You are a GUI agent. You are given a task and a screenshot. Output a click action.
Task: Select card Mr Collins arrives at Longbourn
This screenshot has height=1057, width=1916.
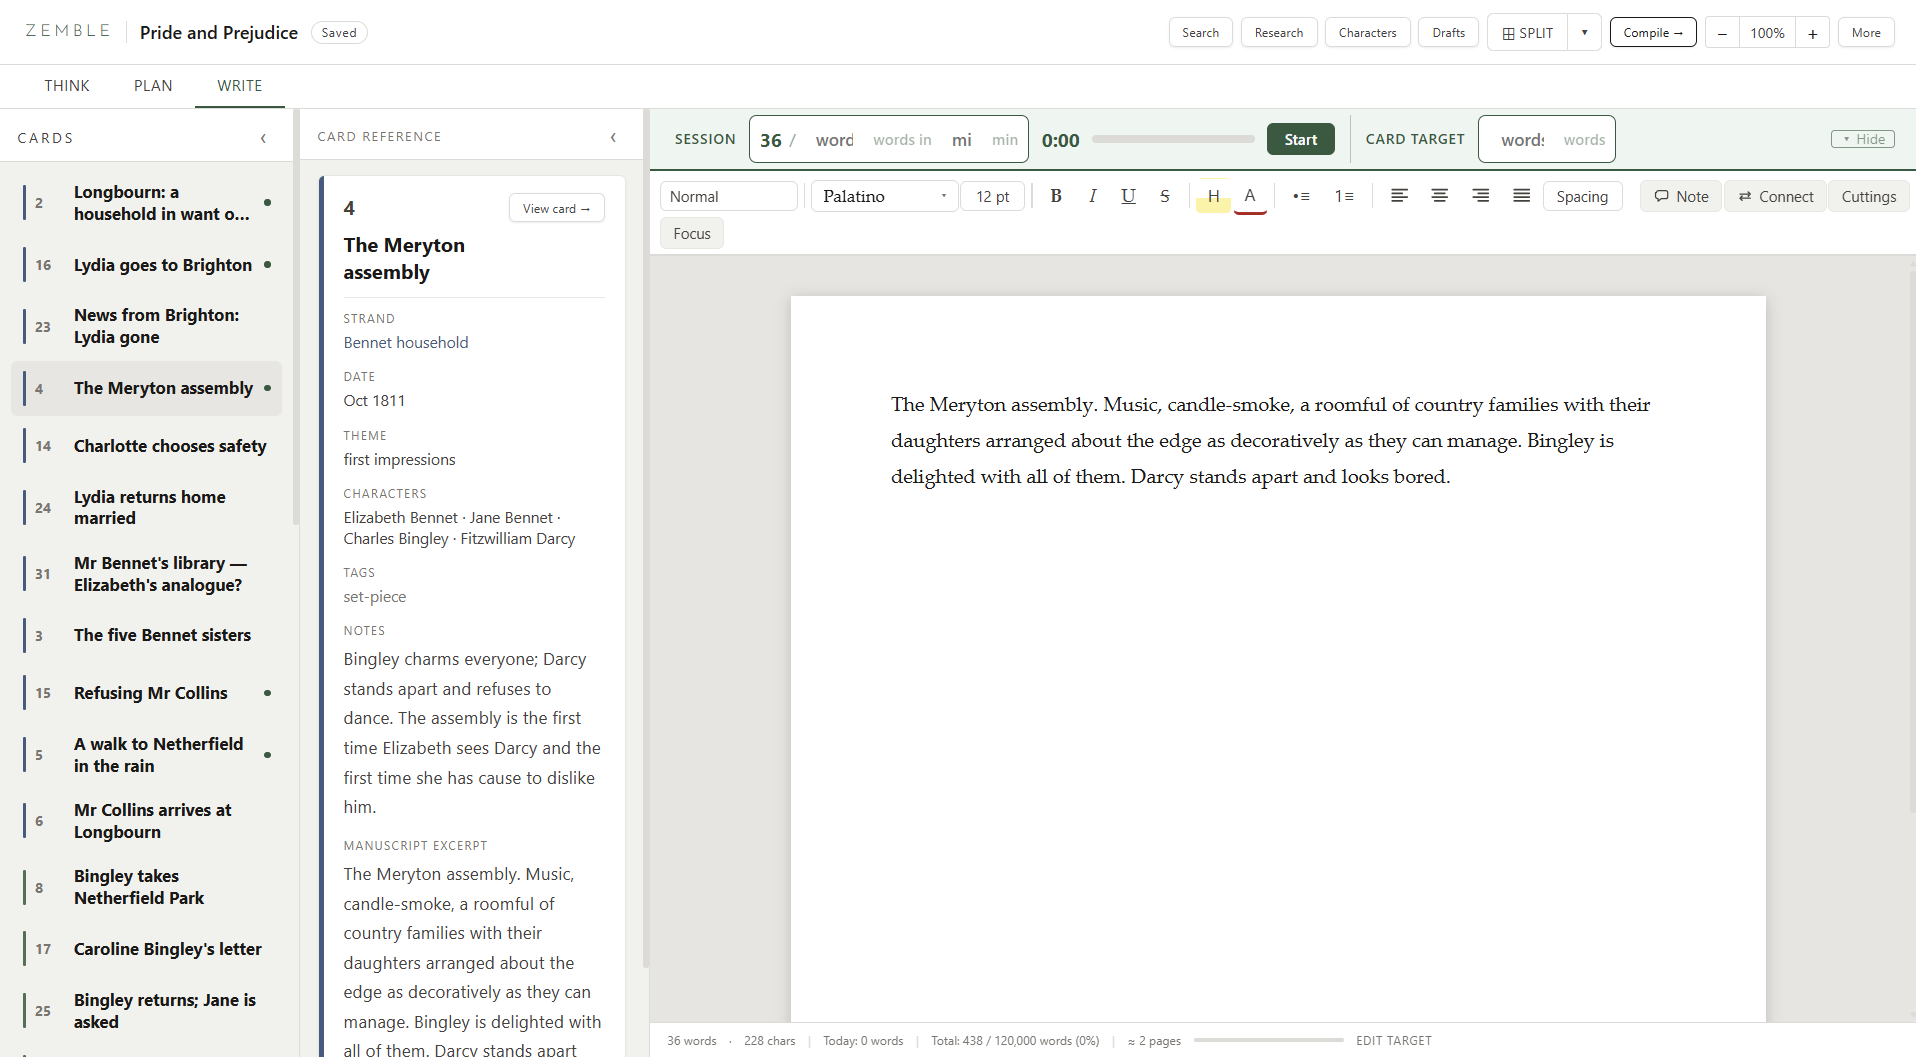pyautogui.click(x=146, y=821)
